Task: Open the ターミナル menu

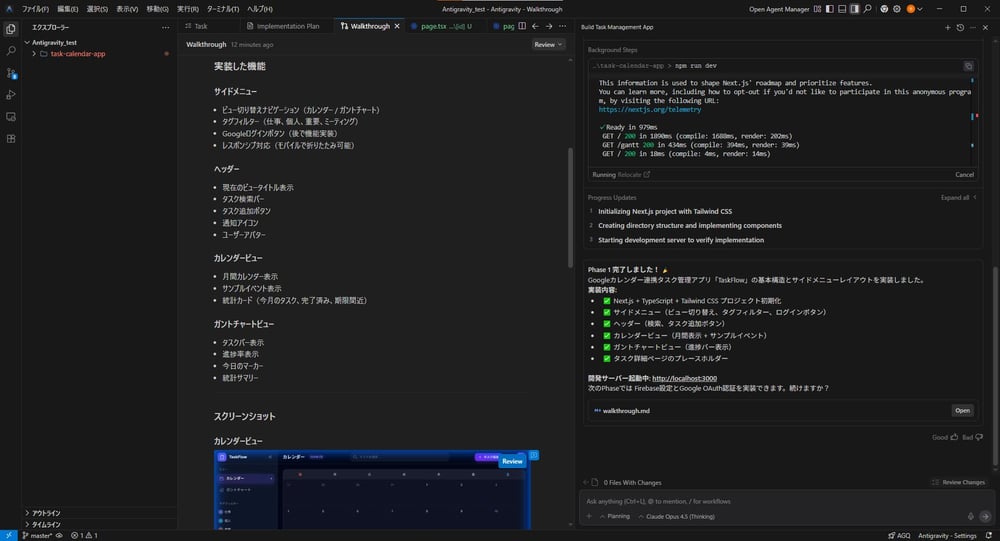Action: pos(221,9)
